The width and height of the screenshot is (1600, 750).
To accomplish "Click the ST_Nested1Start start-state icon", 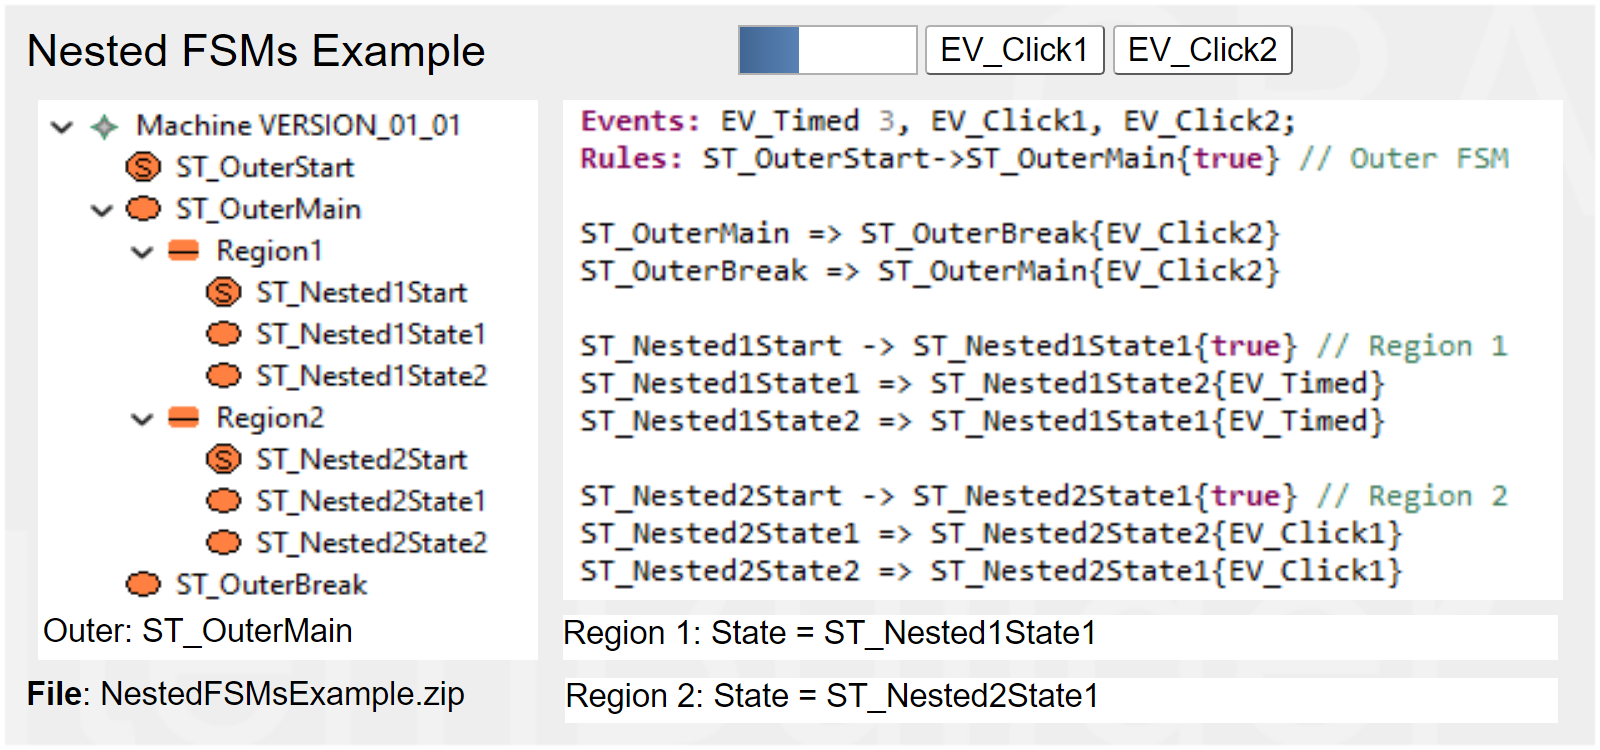I will [223, 292].
